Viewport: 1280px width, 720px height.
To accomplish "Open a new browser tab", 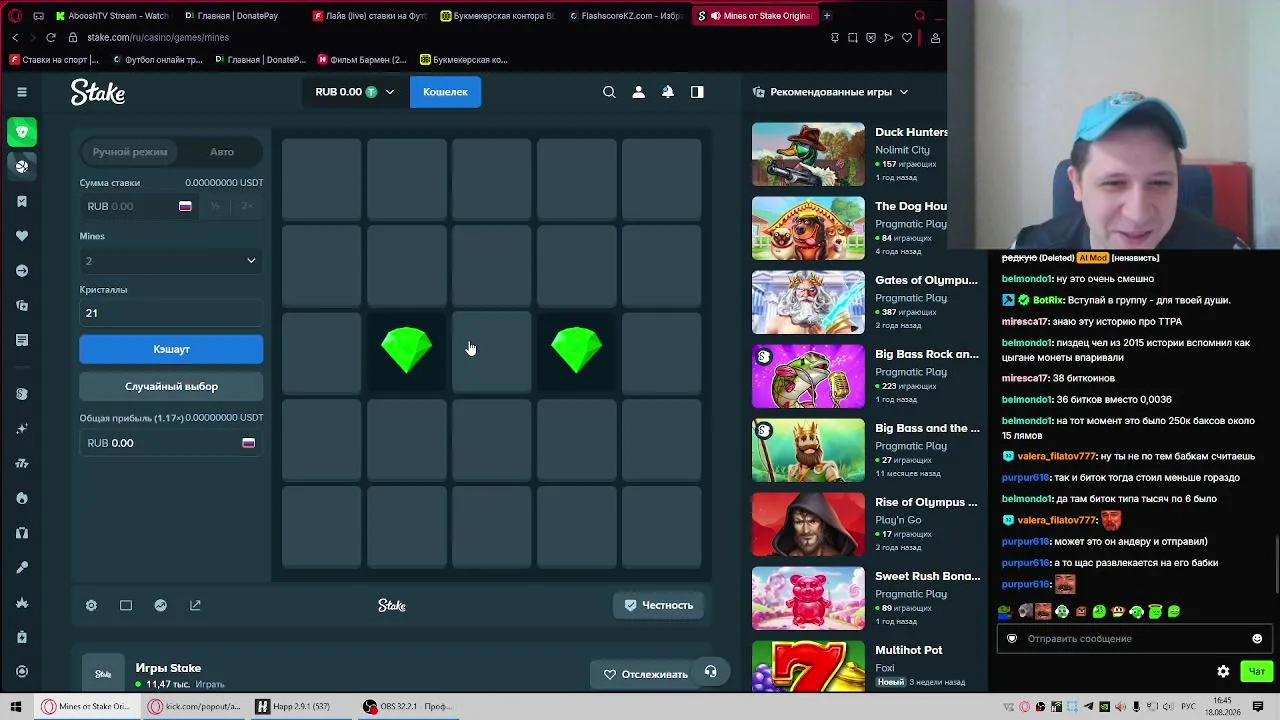I will pyautogui.click(x=827, y=16).
